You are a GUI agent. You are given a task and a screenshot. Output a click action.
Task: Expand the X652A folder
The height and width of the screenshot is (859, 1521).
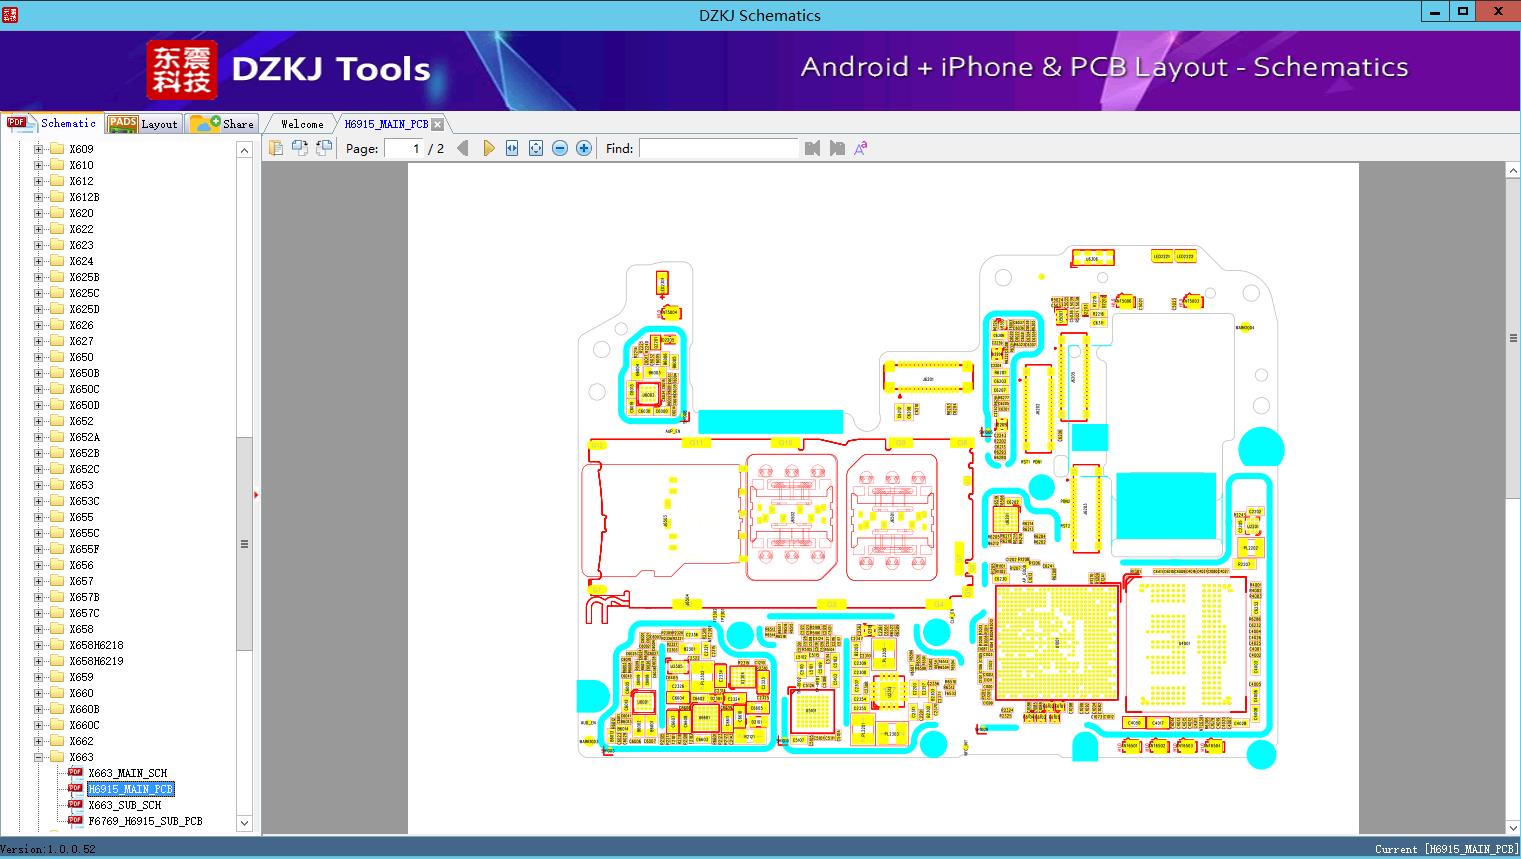pos(38,437)
